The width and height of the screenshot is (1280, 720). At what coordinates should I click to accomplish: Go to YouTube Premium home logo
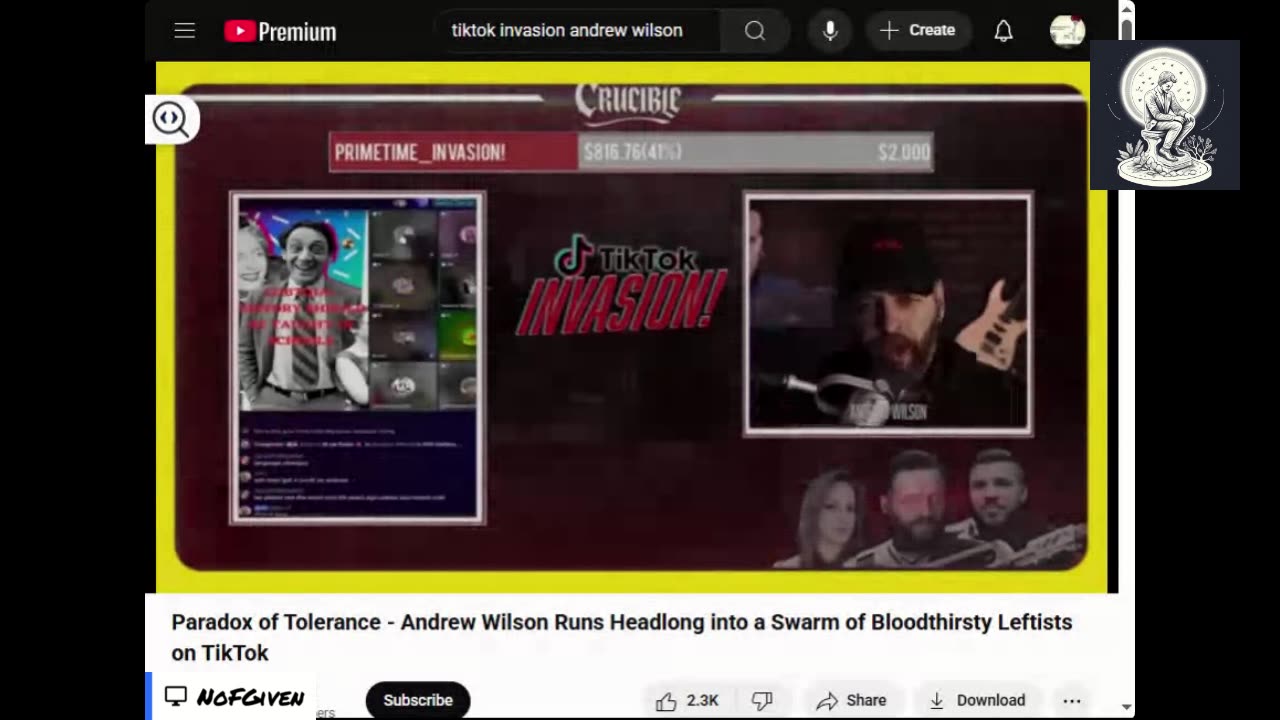280,31
